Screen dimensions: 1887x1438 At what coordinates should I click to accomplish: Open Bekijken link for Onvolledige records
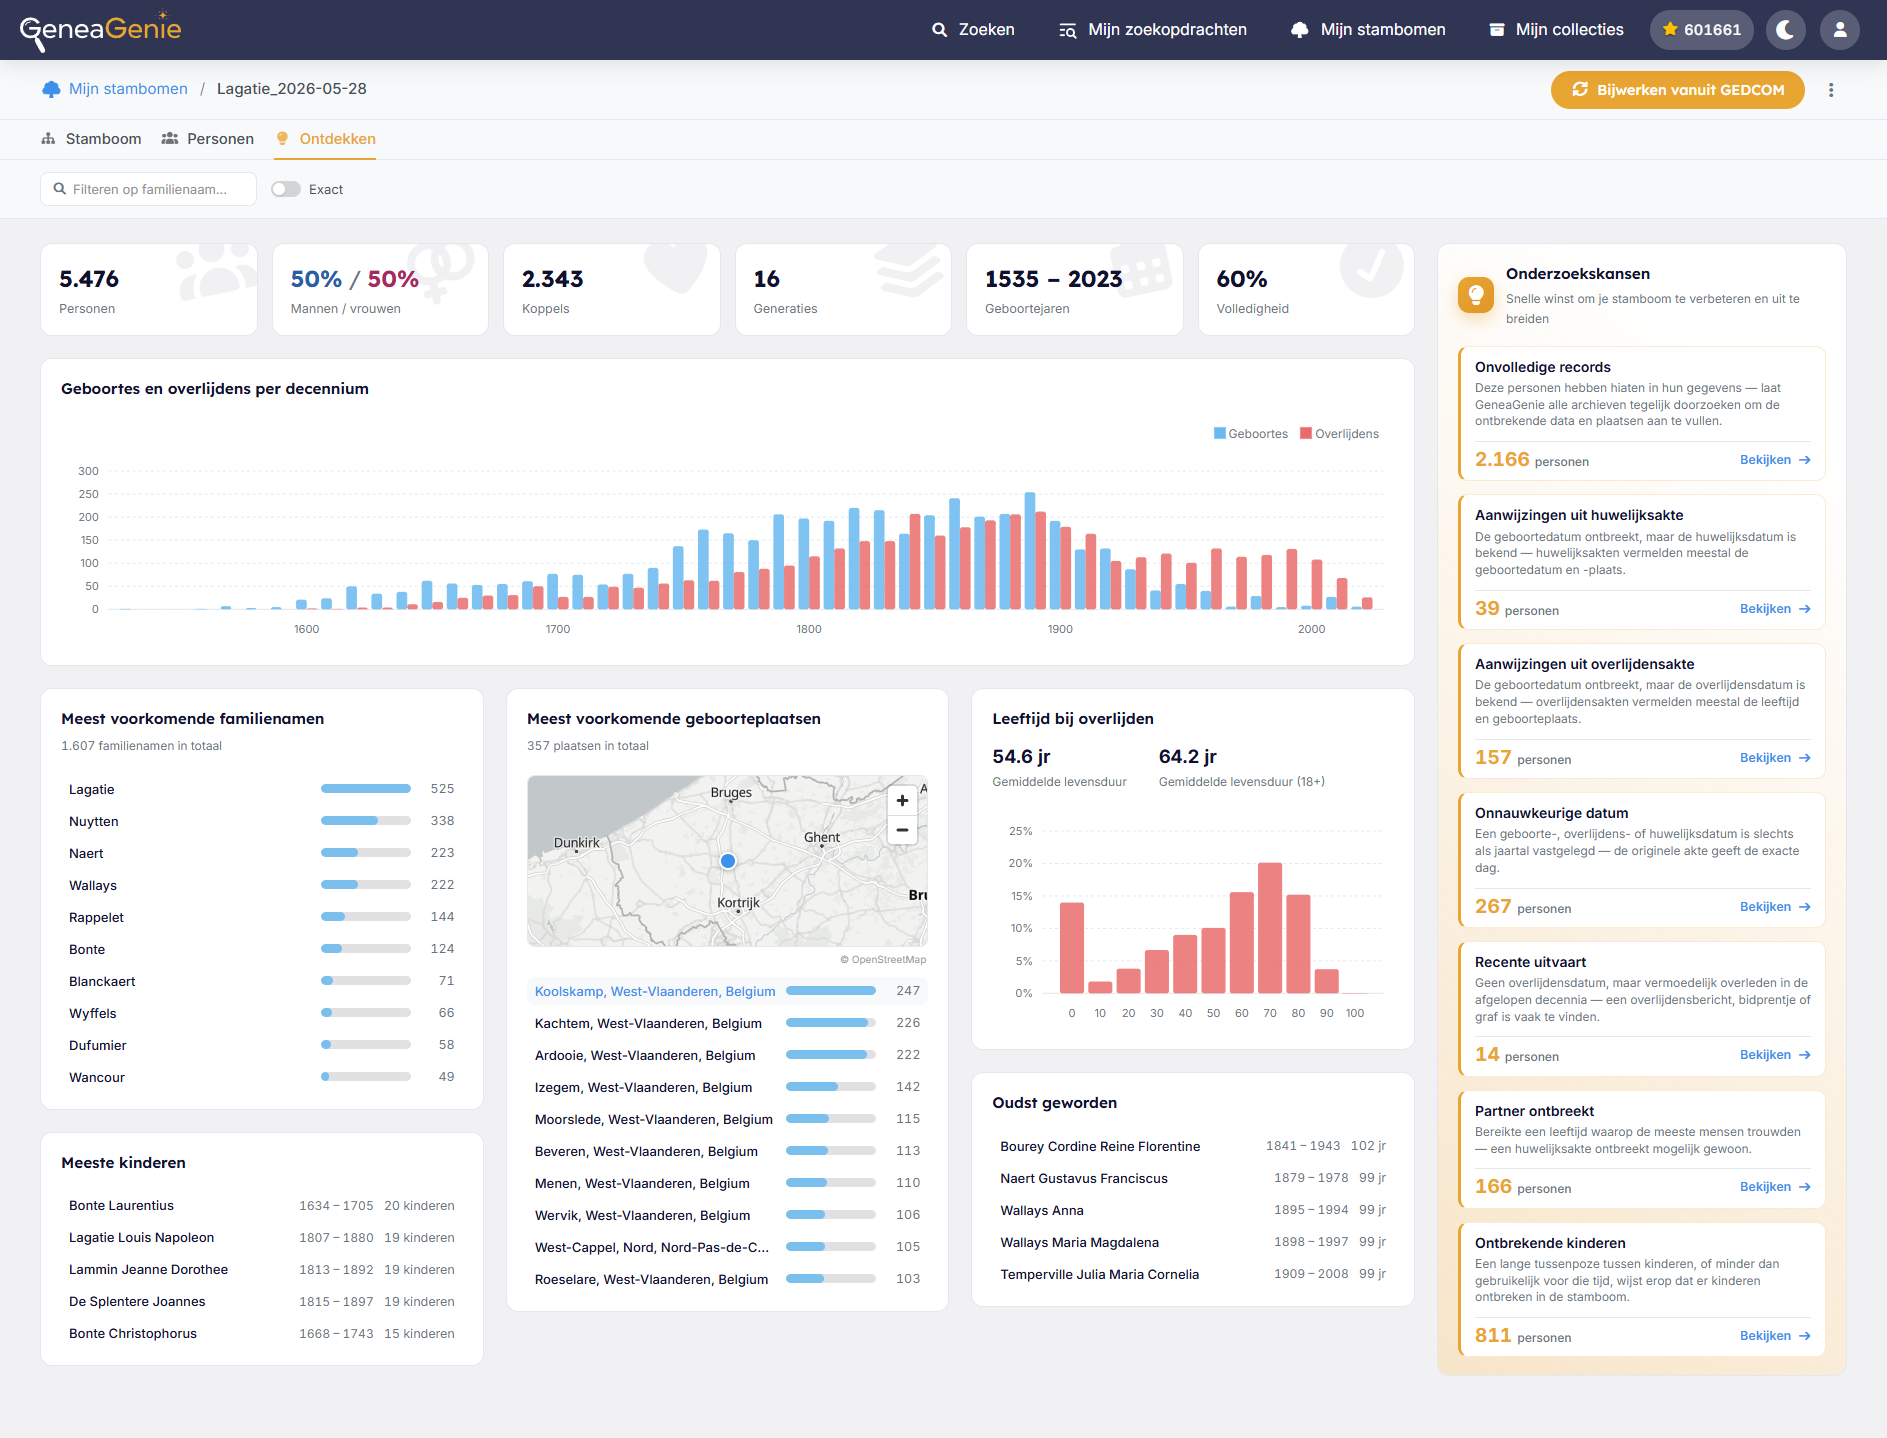coord(1775,460)
